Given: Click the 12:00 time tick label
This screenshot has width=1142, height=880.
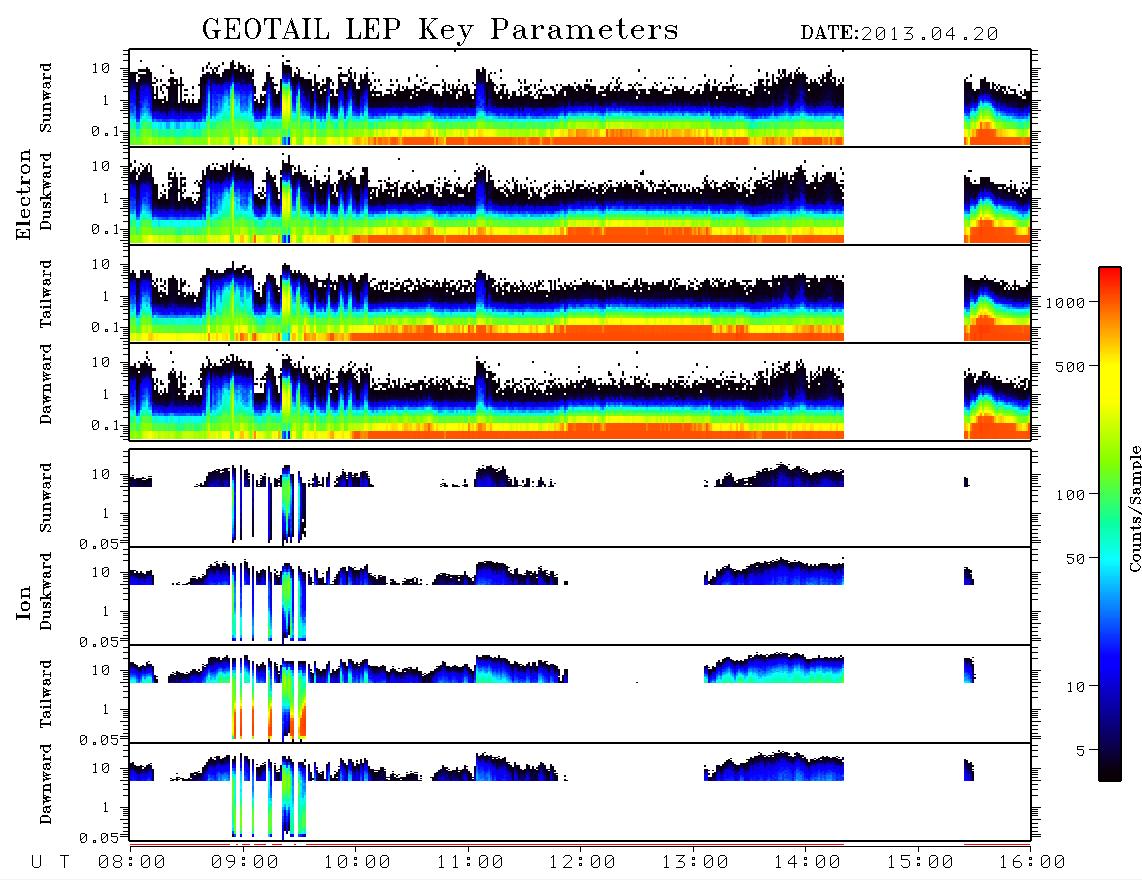Looking at the screenshot, I should (582, 863).
